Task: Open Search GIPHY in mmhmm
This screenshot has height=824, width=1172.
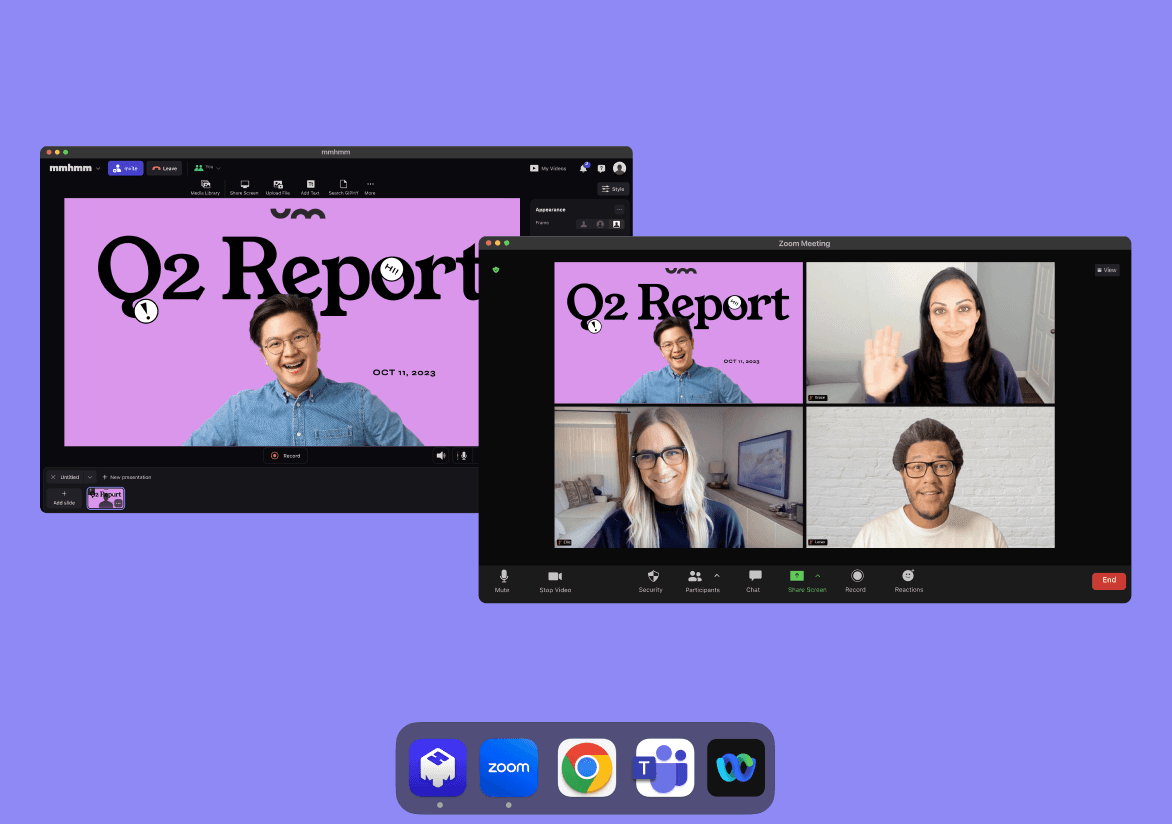Action: 343,186
